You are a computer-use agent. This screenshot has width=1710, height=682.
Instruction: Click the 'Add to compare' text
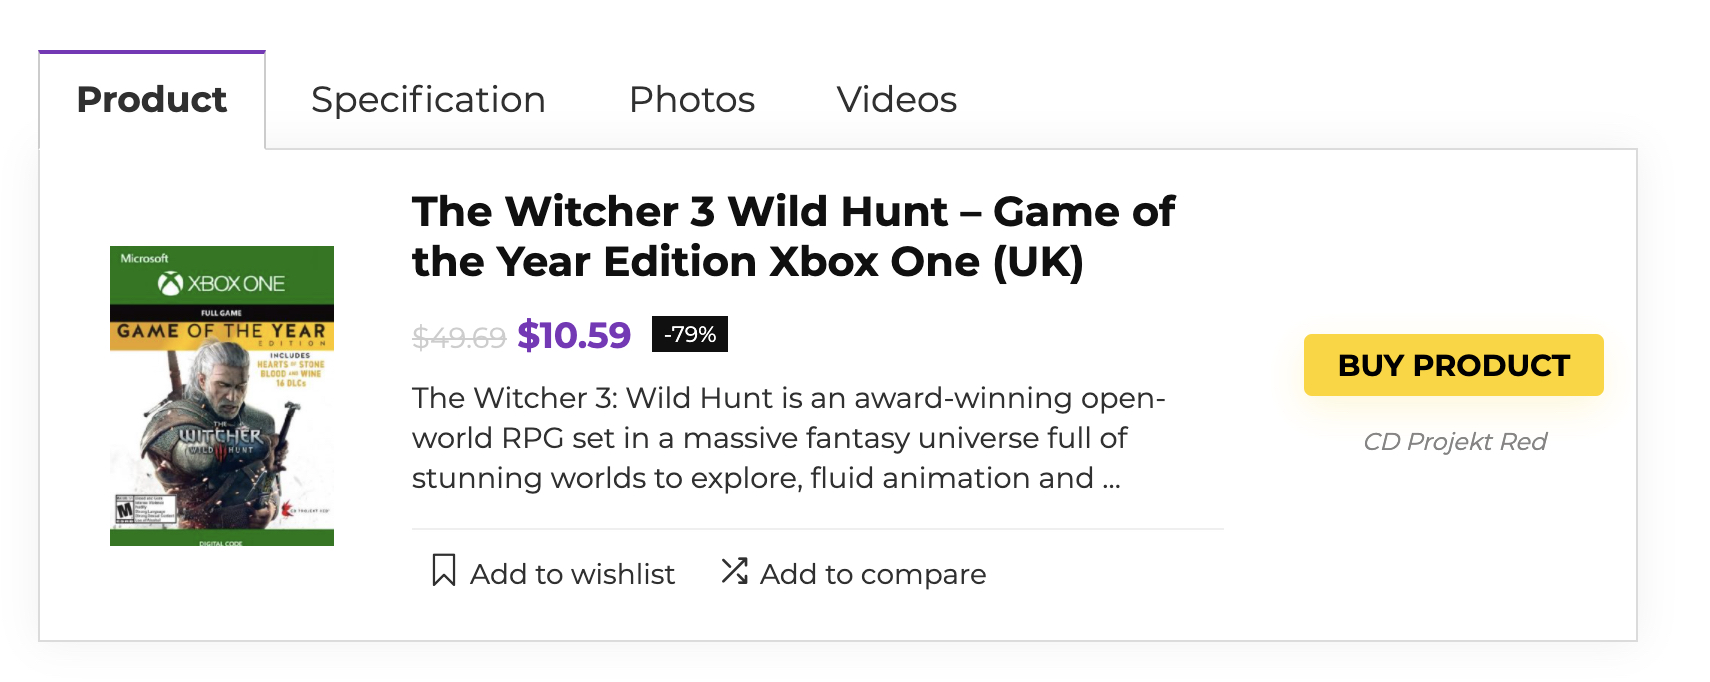[x=873, y=574]
